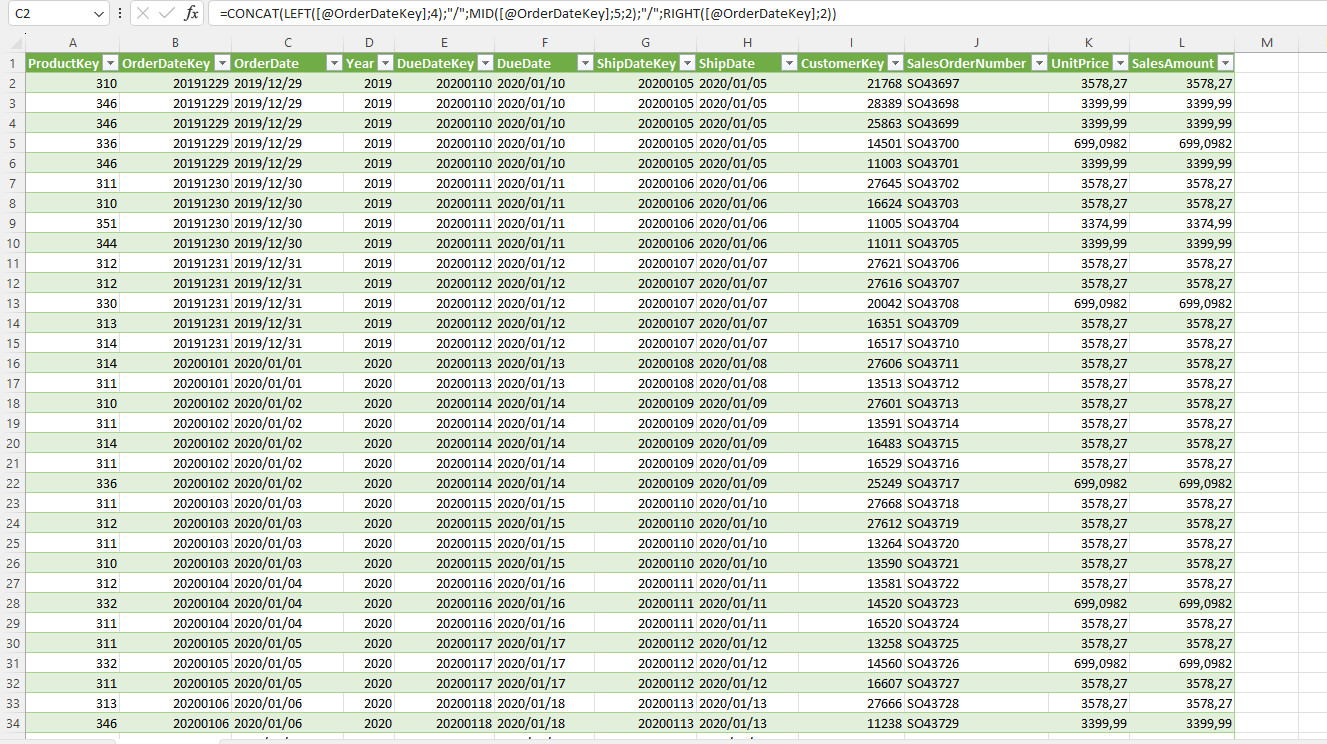This screenshot has height=744, width=1327.
Task: Click the customer key cell 25249
Action: [x=850, y=483]
